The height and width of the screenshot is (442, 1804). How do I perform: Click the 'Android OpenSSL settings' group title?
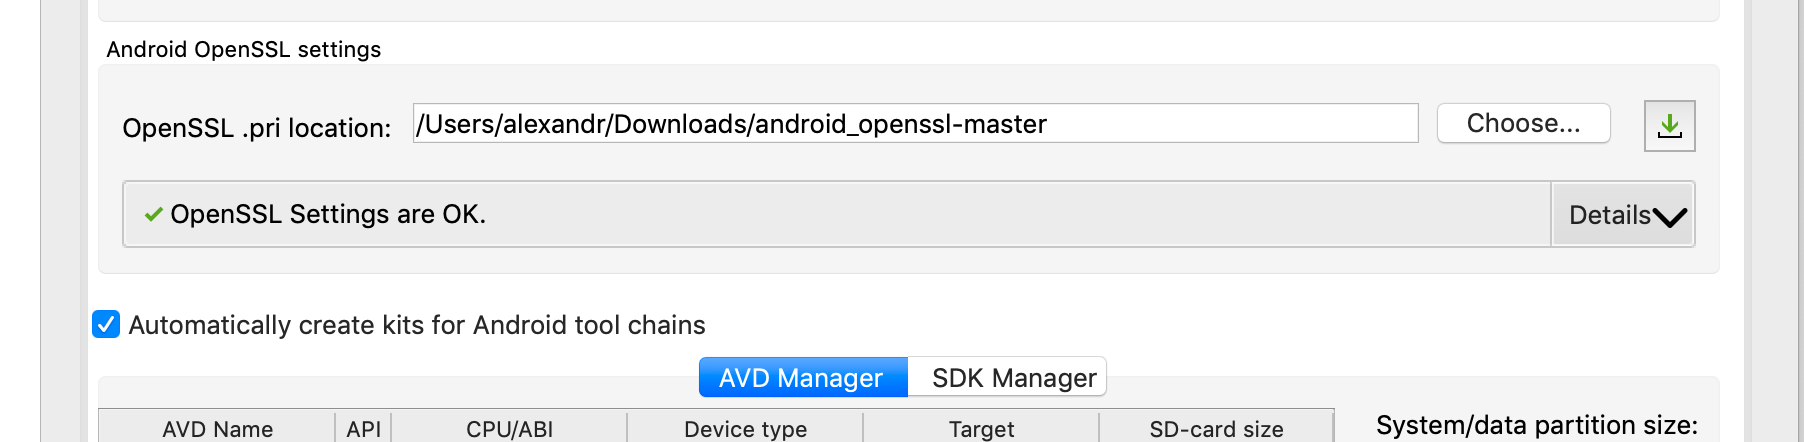tap(244, 50)
